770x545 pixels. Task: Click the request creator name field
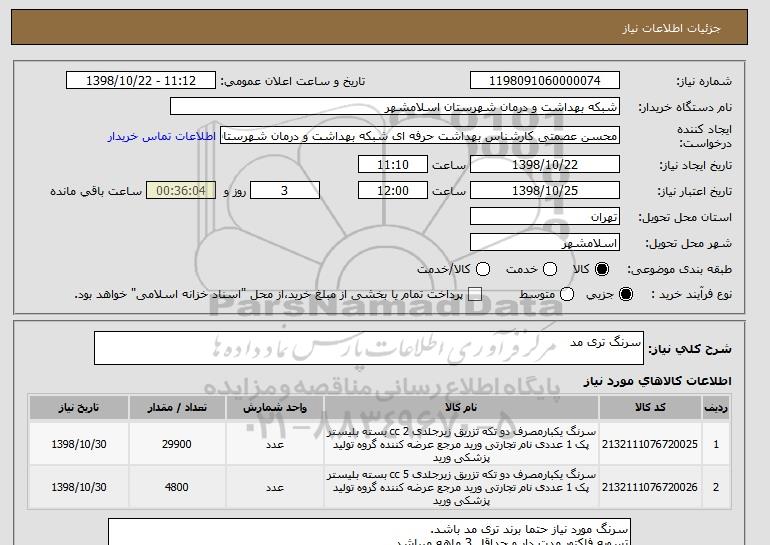420,136
